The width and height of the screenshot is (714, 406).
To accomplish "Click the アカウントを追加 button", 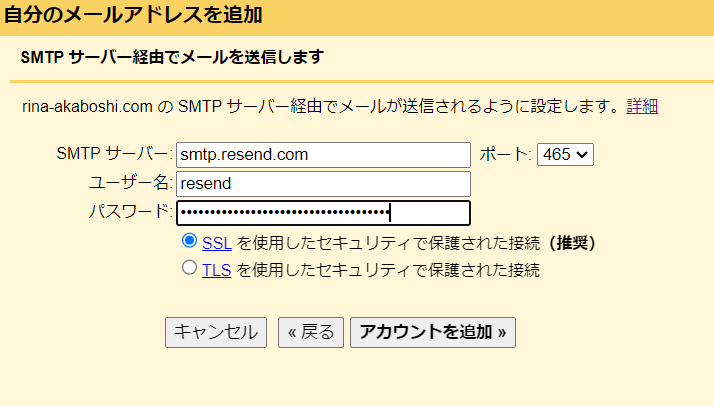I will (433, 332).
